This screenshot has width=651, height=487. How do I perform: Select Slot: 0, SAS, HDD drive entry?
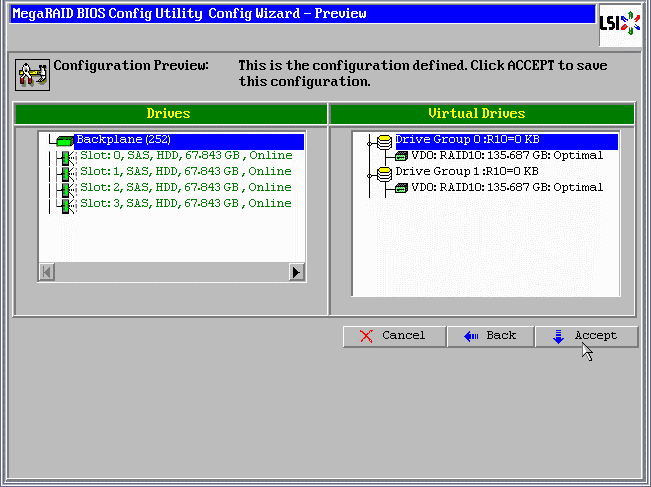pos(186,156)
